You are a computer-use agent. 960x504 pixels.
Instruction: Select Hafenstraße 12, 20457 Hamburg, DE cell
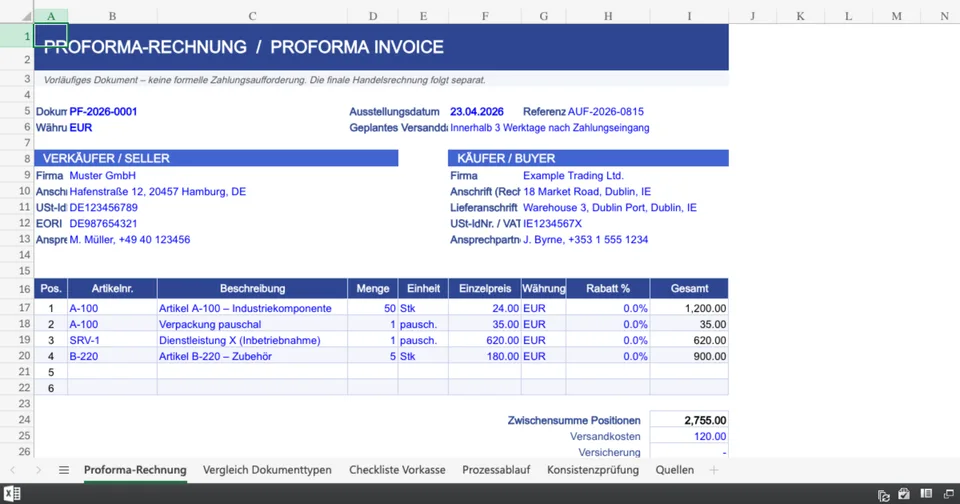point(157,191)
